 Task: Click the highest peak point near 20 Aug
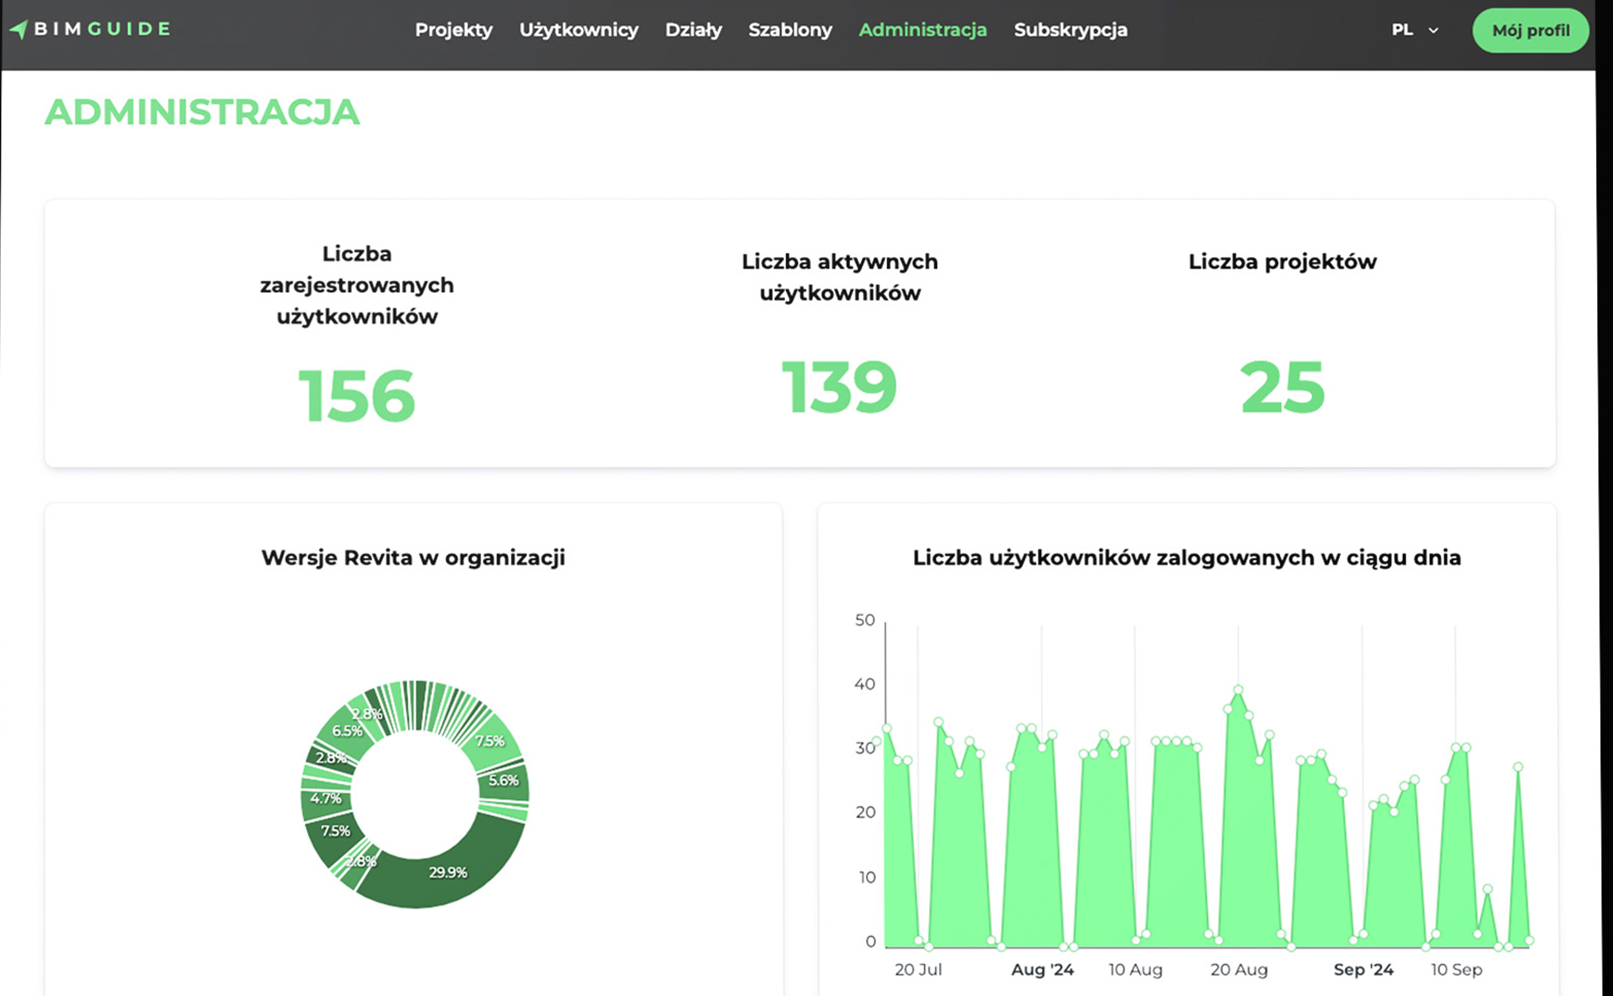pyautogui.click(x=1238, y=690)
